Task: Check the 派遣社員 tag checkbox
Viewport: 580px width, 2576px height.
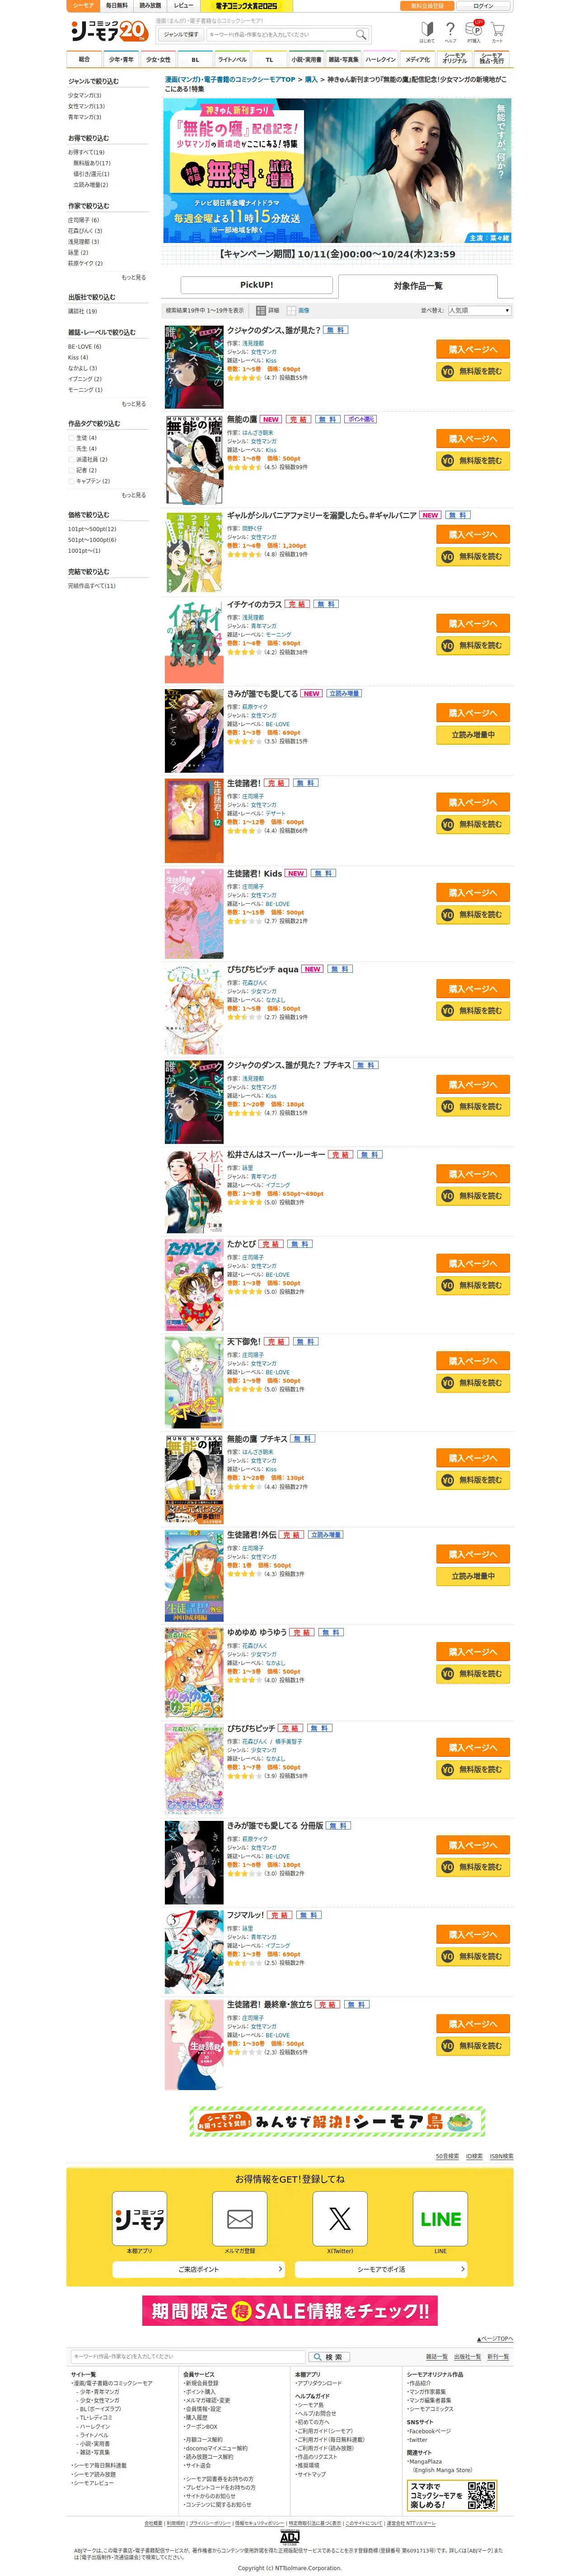Action: [x=71, y=460]
